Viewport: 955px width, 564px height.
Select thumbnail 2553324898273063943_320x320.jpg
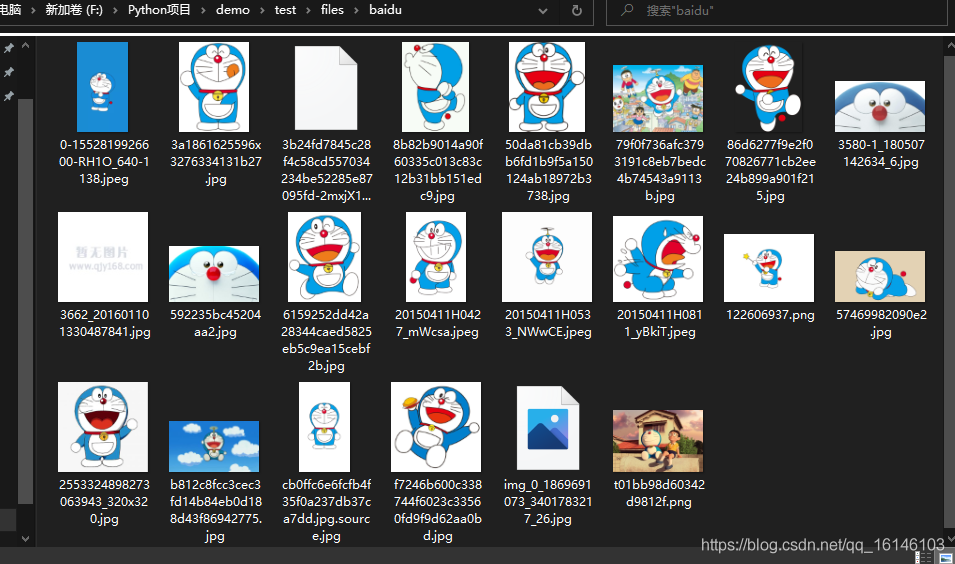click(103, 426)
